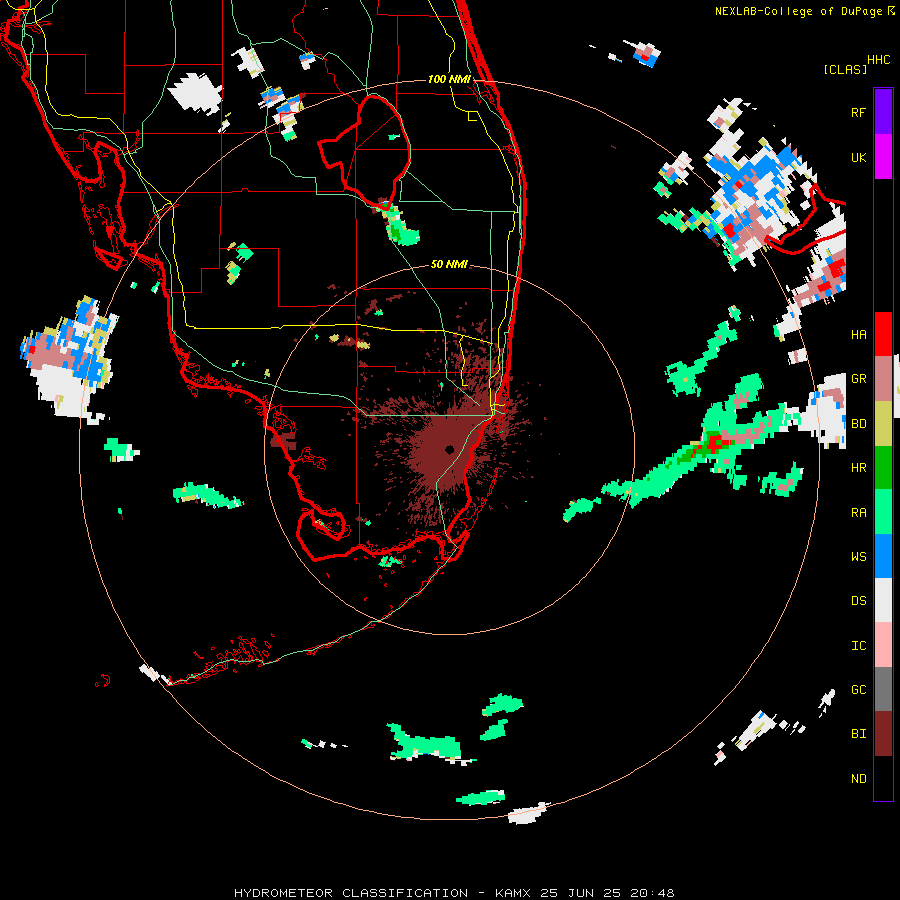Click the HR legend label
The height and width of the screenshot is (900, 900).
(858, 468)
